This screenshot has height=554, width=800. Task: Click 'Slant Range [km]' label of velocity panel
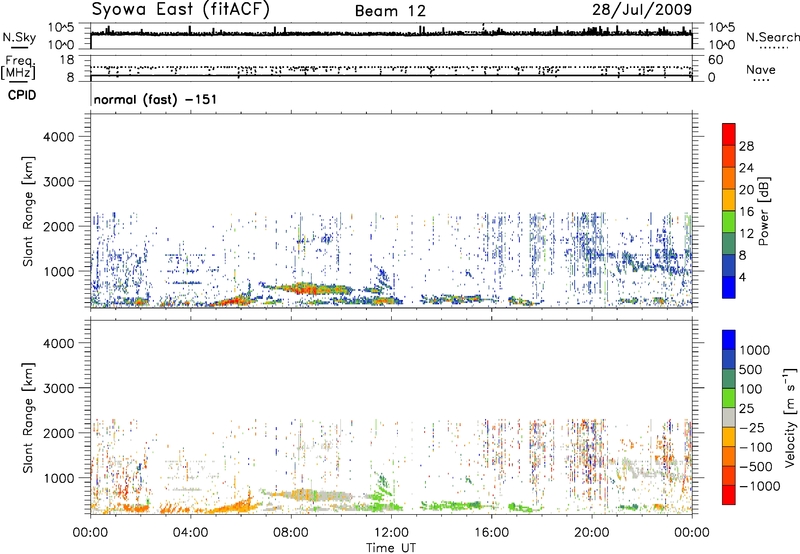click(28, 418)
